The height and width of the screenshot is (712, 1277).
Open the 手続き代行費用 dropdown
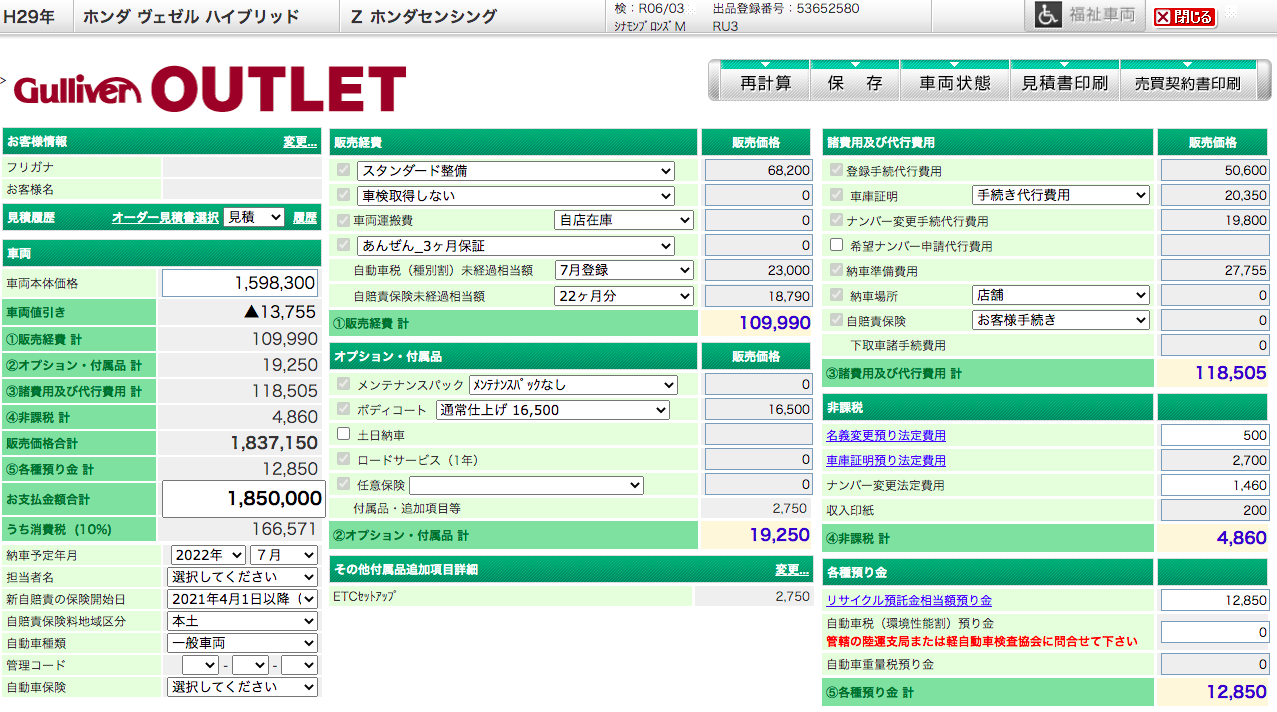coord(1061,195)
